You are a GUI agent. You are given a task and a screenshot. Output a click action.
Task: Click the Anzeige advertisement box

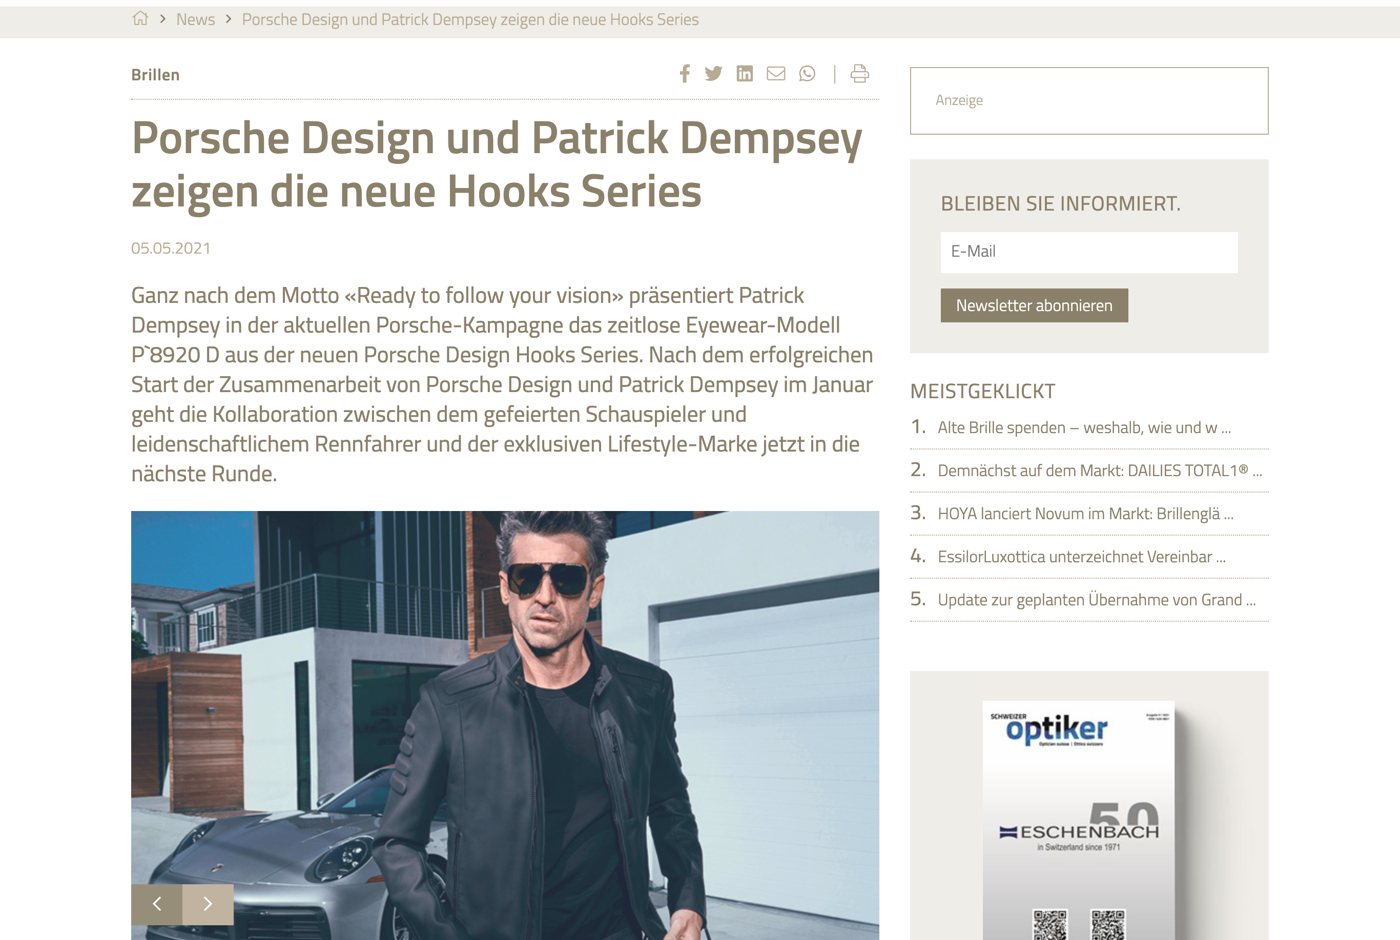point(1088,101)
